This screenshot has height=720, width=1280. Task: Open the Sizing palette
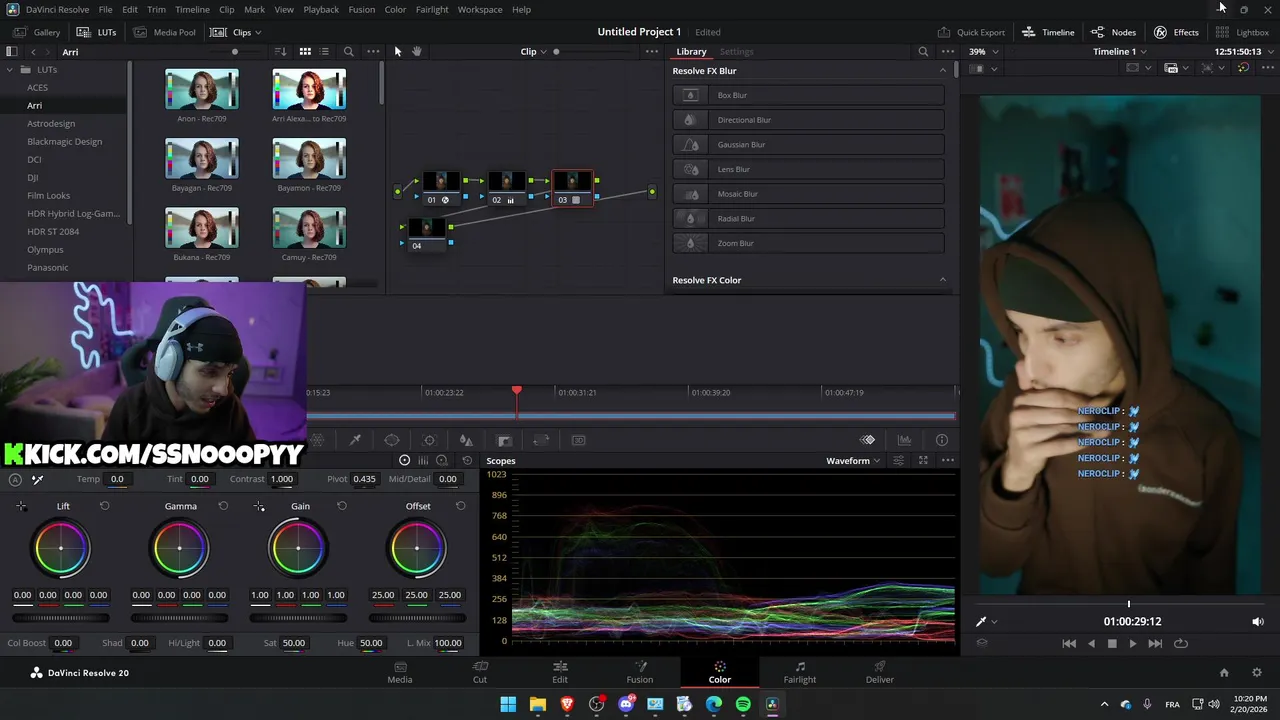(541, 440)
